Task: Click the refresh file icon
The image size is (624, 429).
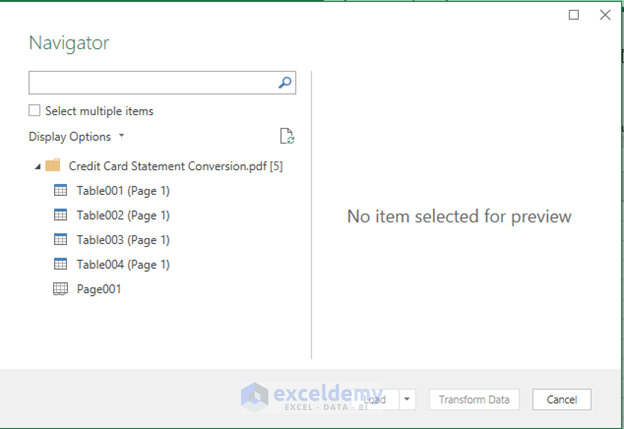Action: (287, 137)
